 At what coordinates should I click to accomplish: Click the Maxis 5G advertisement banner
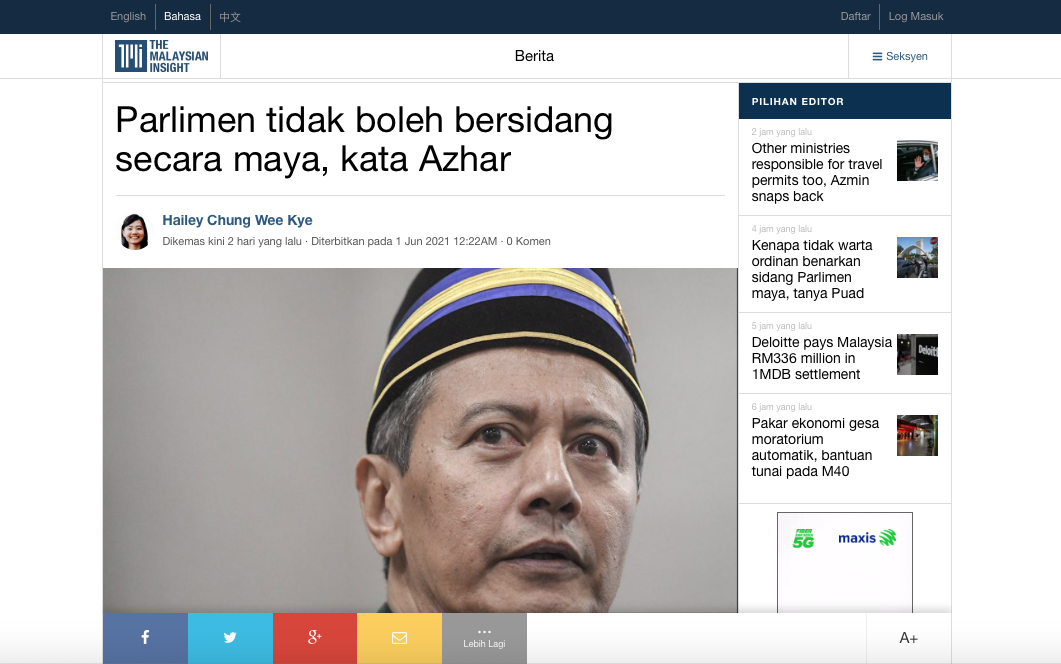(x=844, y=560)
